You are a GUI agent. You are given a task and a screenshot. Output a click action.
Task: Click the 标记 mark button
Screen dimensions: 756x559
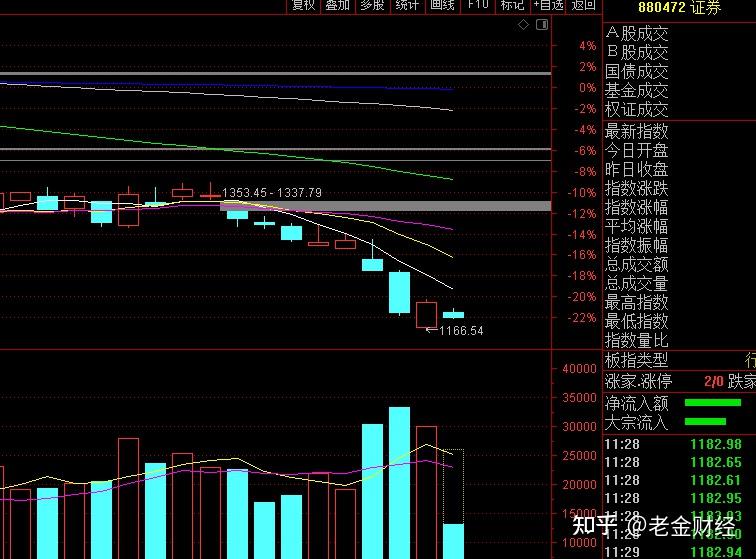tap(512, 5)
